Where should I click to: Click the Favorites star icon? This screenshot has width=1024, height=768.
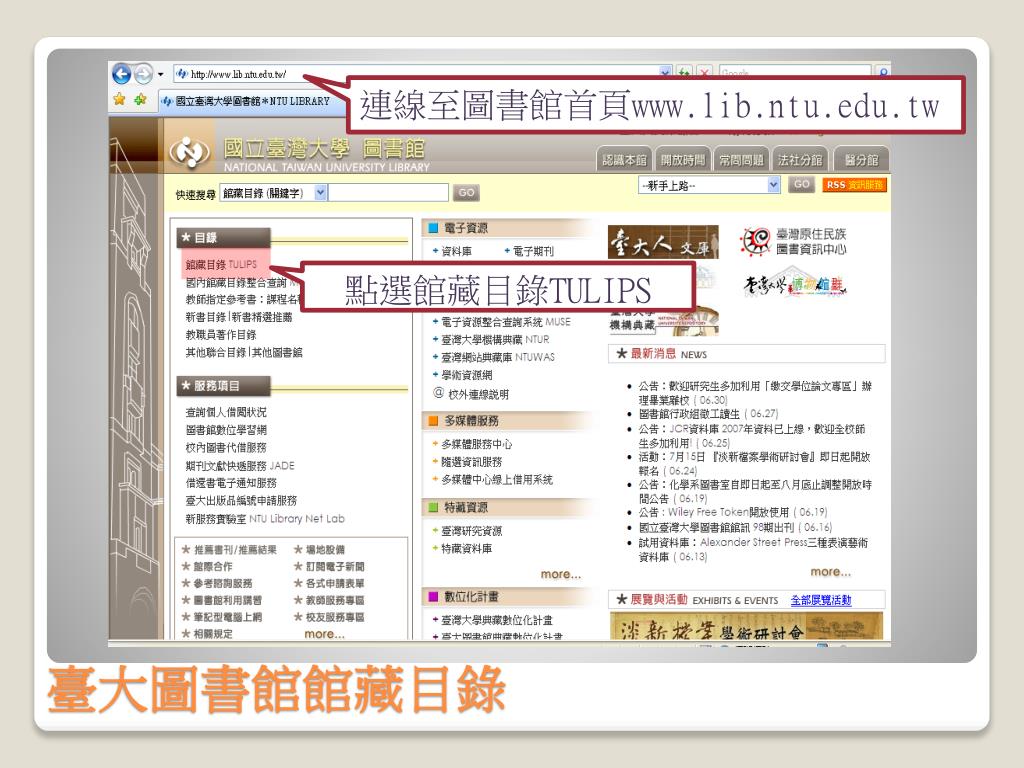pyautogui.click(x=119, y=99)
